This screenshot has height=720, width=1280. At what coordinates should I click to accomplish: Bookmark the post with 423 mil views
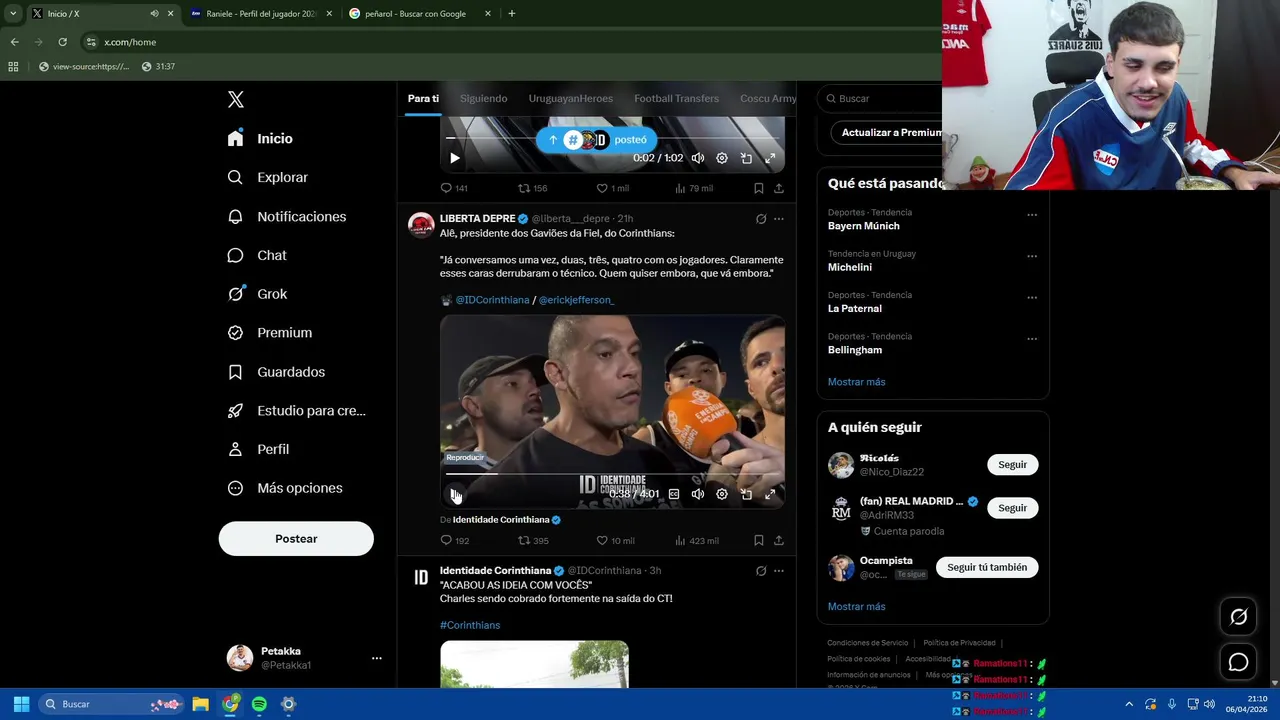[x=759, y=541]
